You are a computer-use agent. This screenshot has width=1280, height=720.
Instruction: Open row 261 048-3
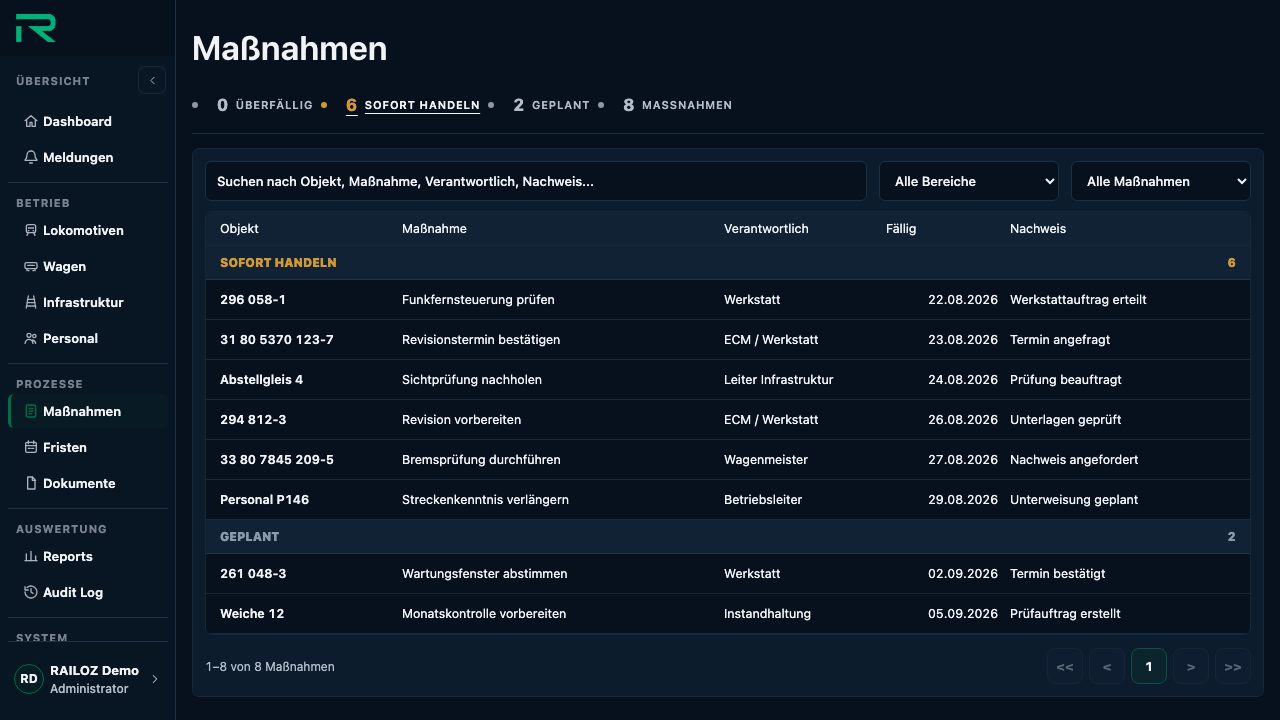(x=728, y=574)
